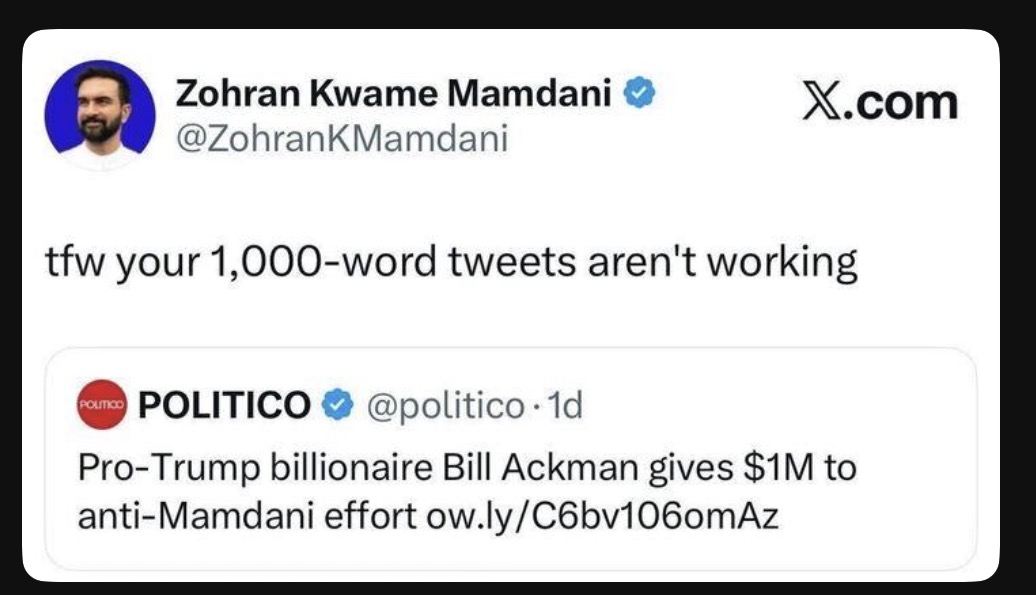Click the white space below the main tweet text
The image size is (1036, 595).
pos(500,318)
